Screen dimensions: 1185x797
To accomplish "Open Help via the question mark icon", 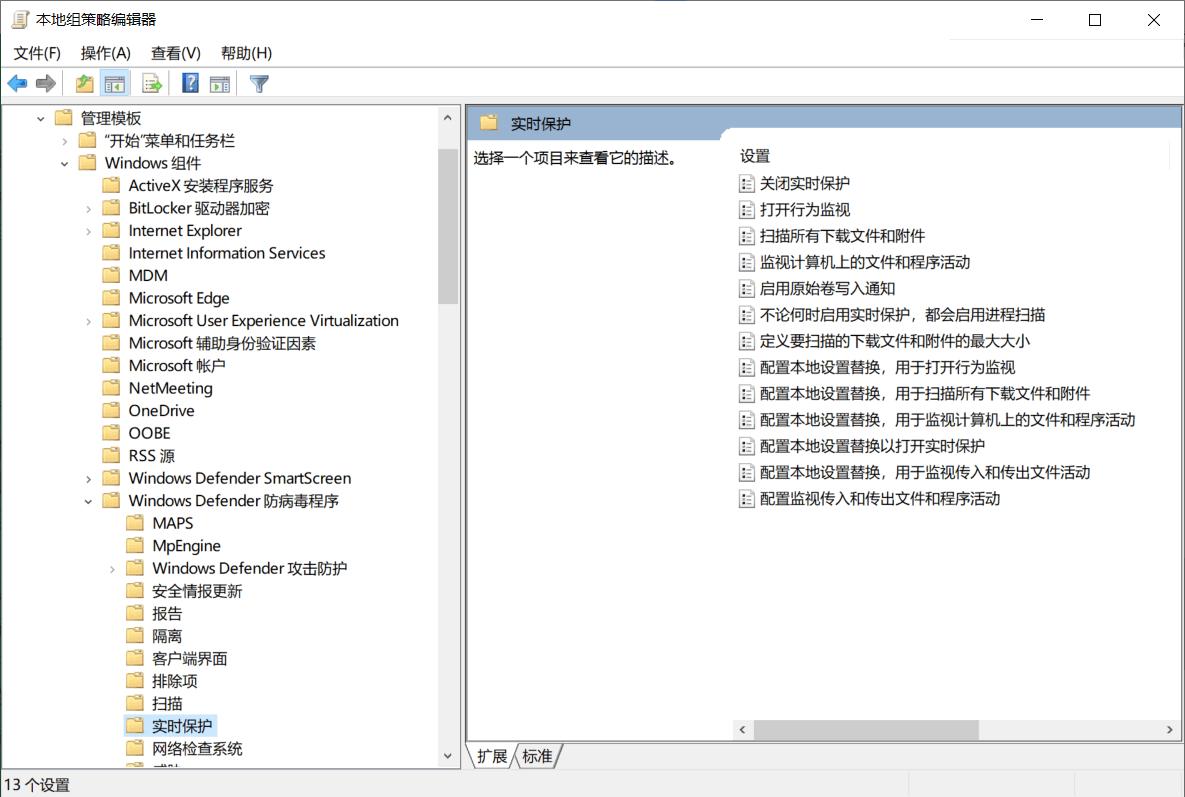I will click(x=189, y=83).
